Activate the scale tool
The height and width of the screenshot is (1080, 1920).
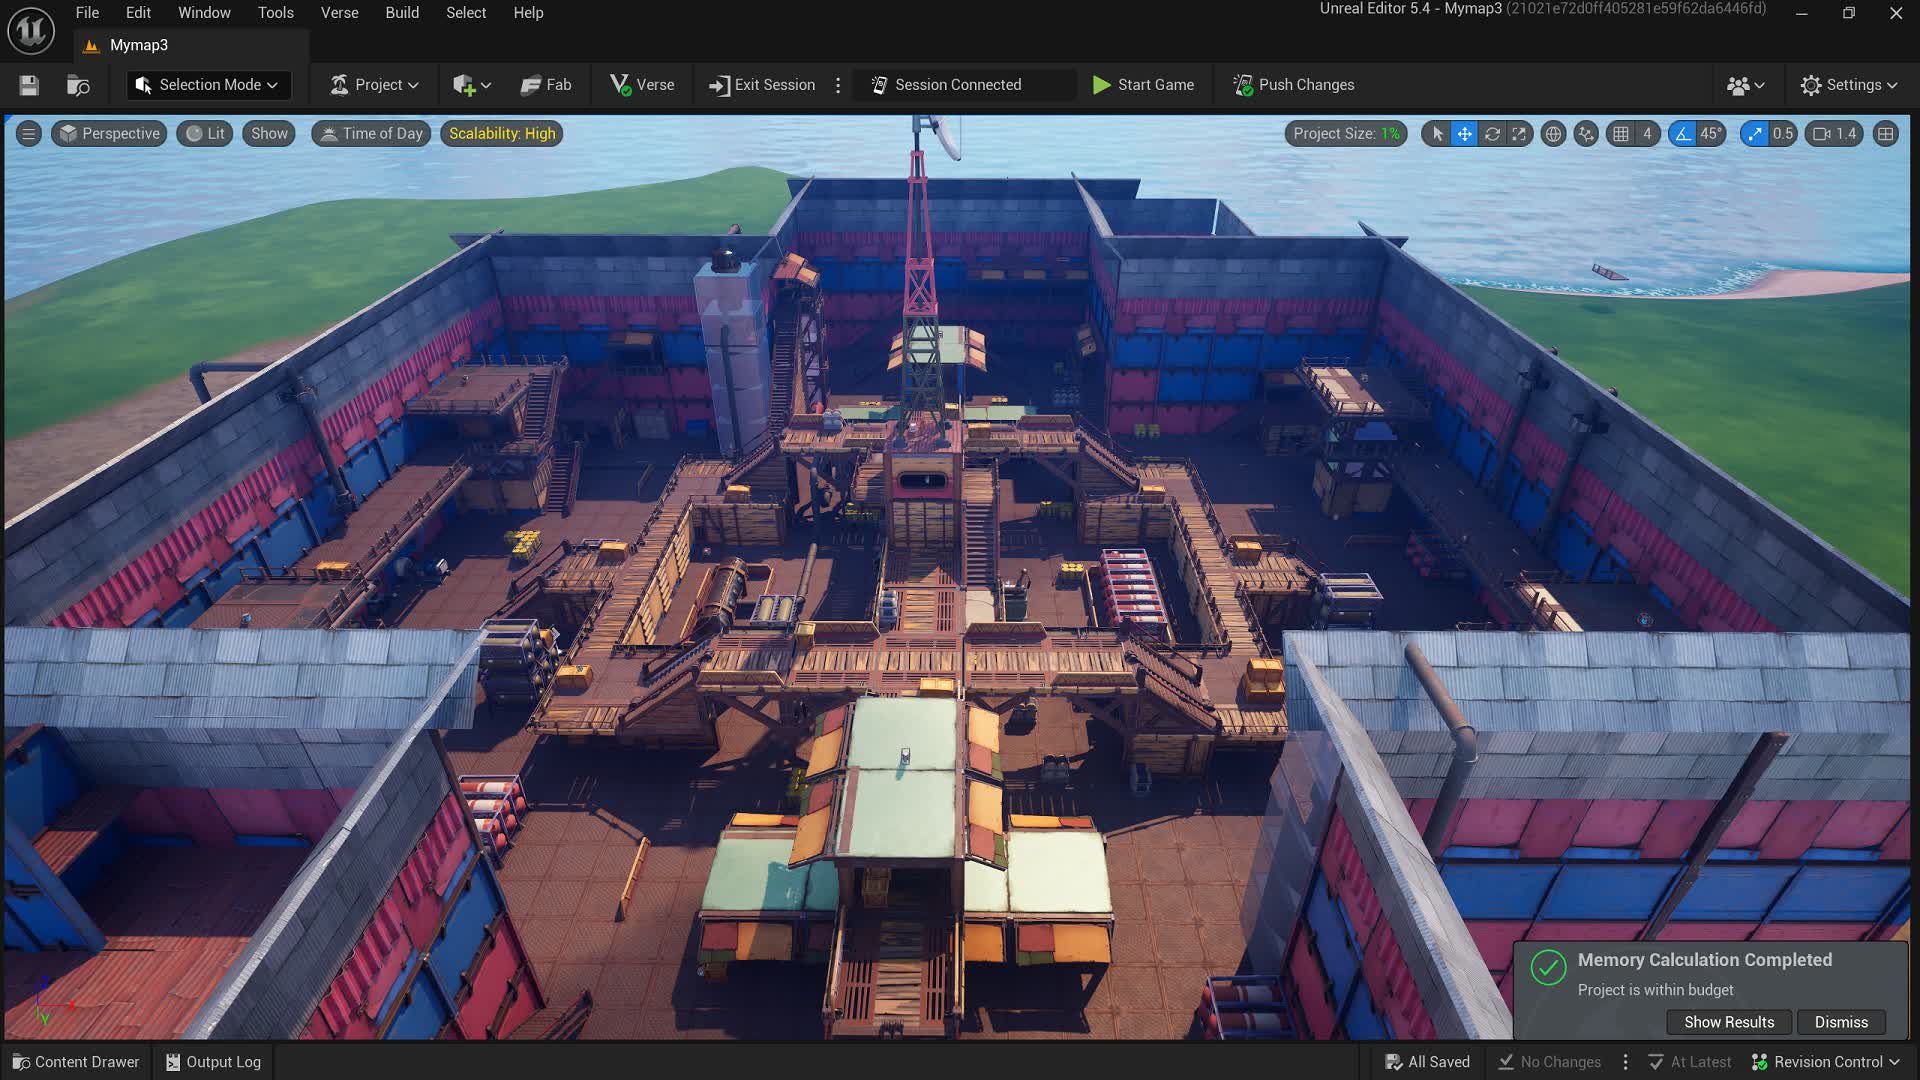(x=1519, y=134)
